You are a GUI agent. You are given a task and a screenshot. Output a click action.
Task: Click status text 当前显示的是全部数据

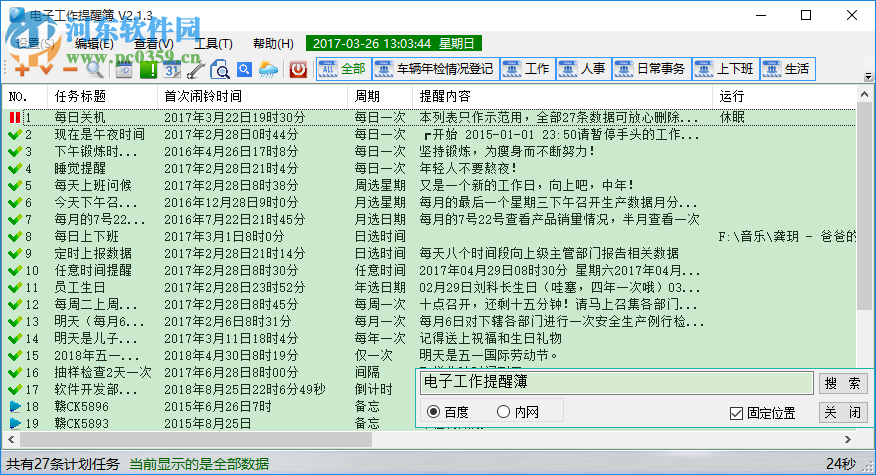point(199,464)
